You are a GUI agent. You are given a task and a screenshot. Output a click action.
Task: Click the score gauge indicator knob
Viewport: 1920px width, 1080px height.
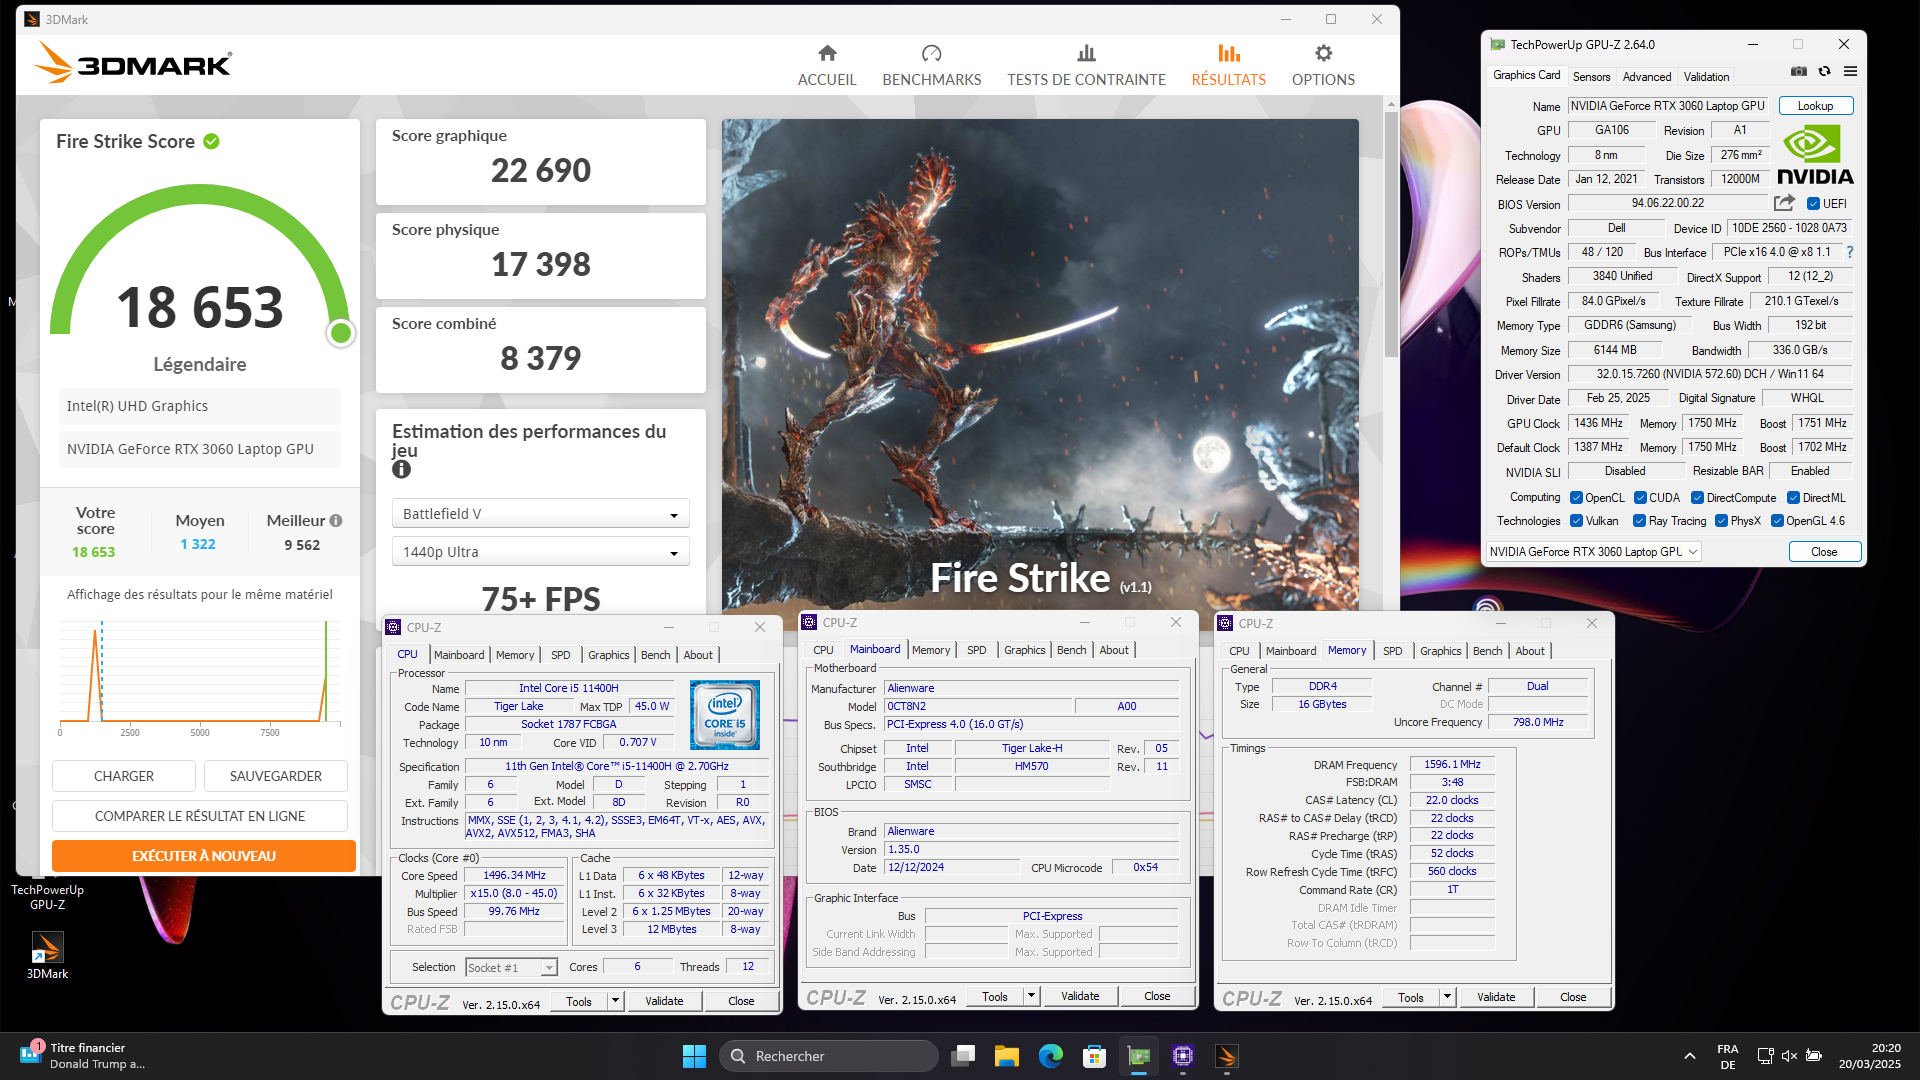pos(341,333)
